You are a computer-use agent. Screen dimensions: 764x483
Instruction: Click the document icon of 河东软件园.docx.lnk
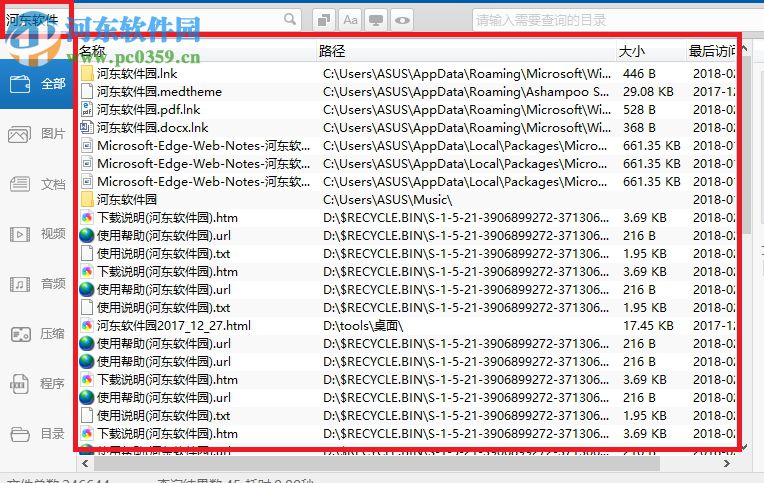click(87, 128)
